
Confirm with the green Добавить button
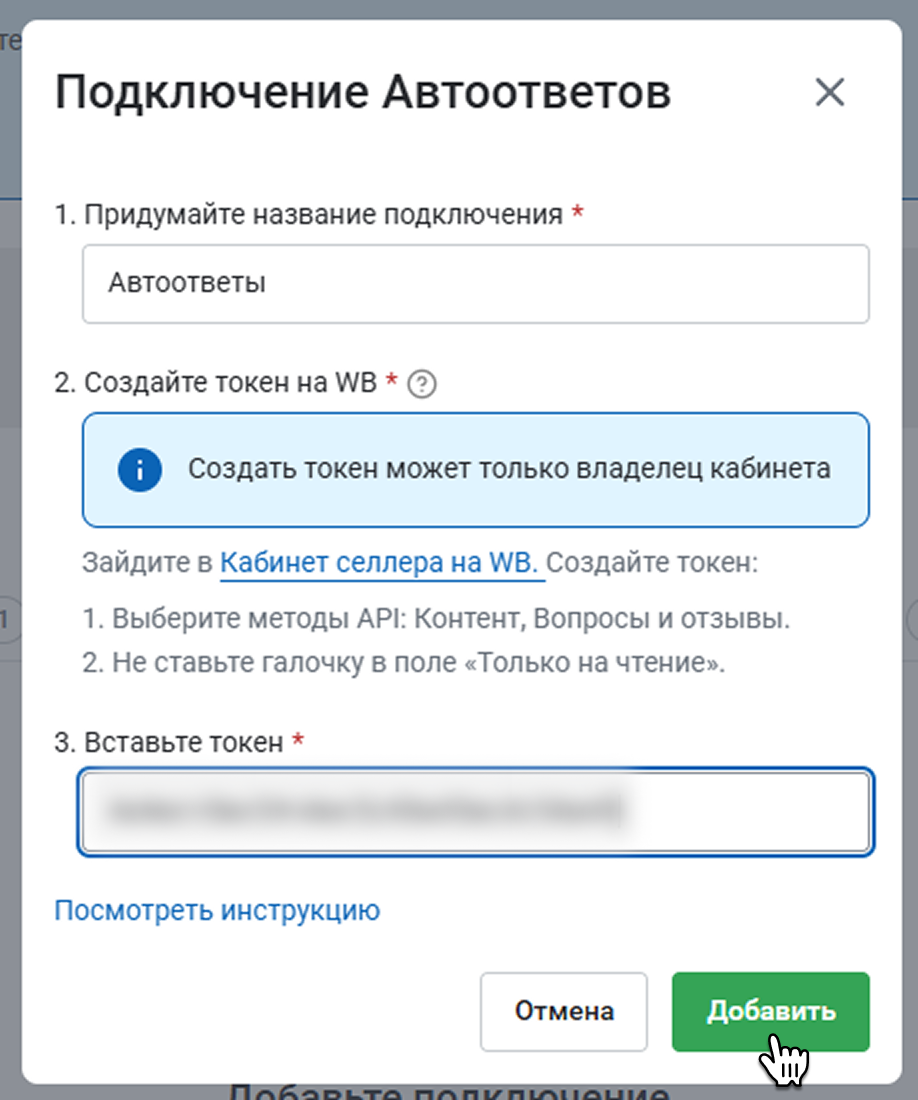coord(771,1011)
